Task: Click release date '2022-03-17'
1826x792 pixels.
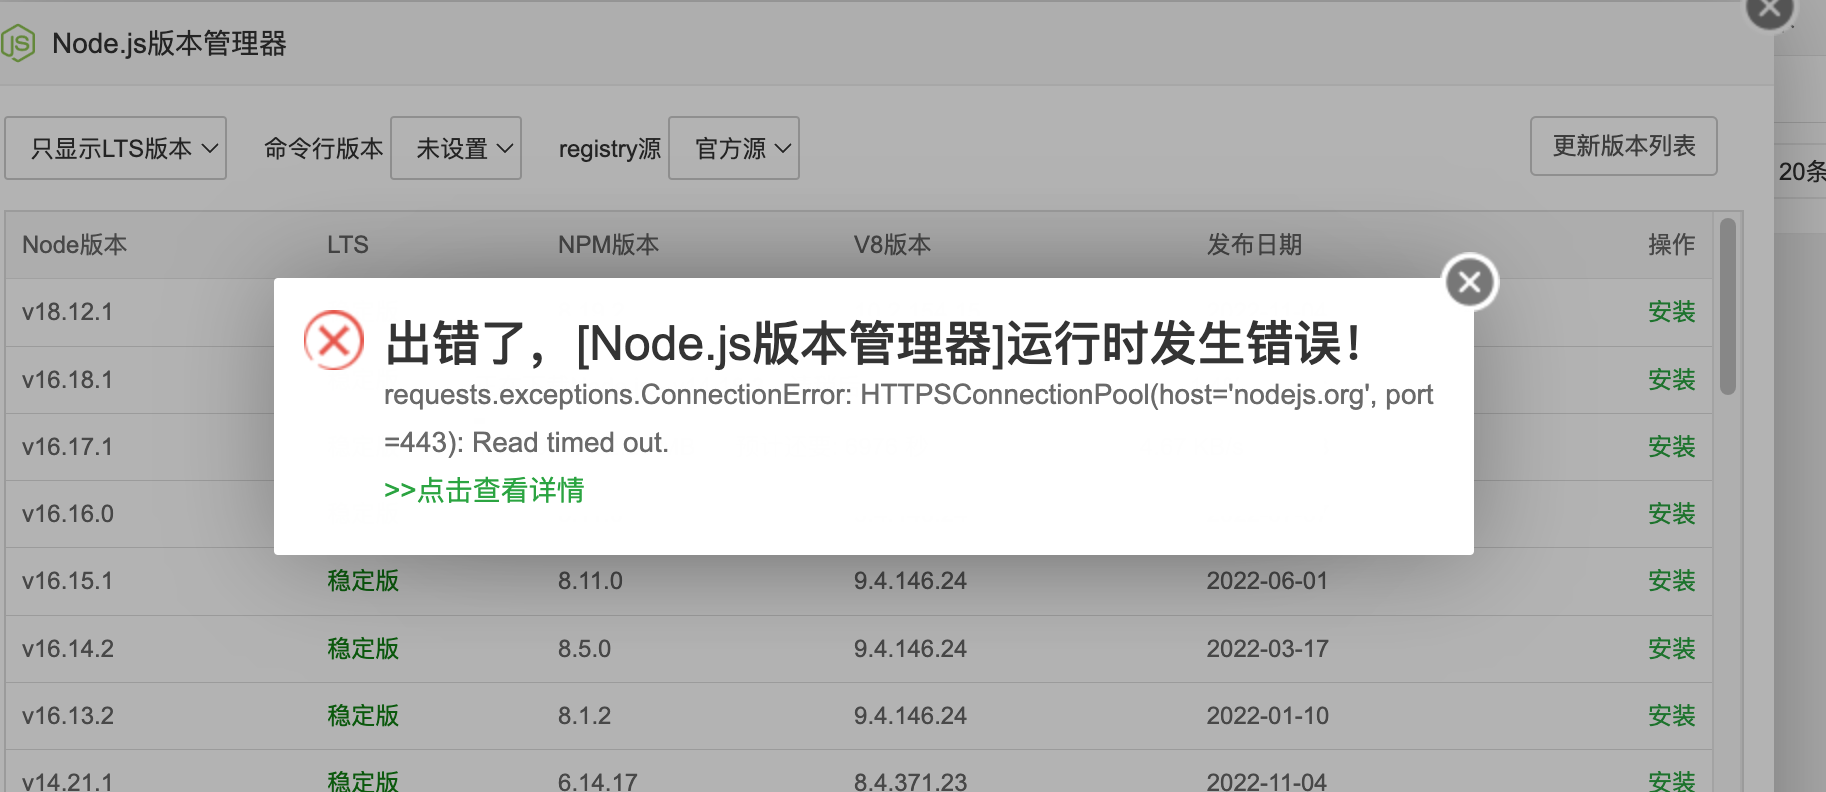Action: pos(1267,649)
